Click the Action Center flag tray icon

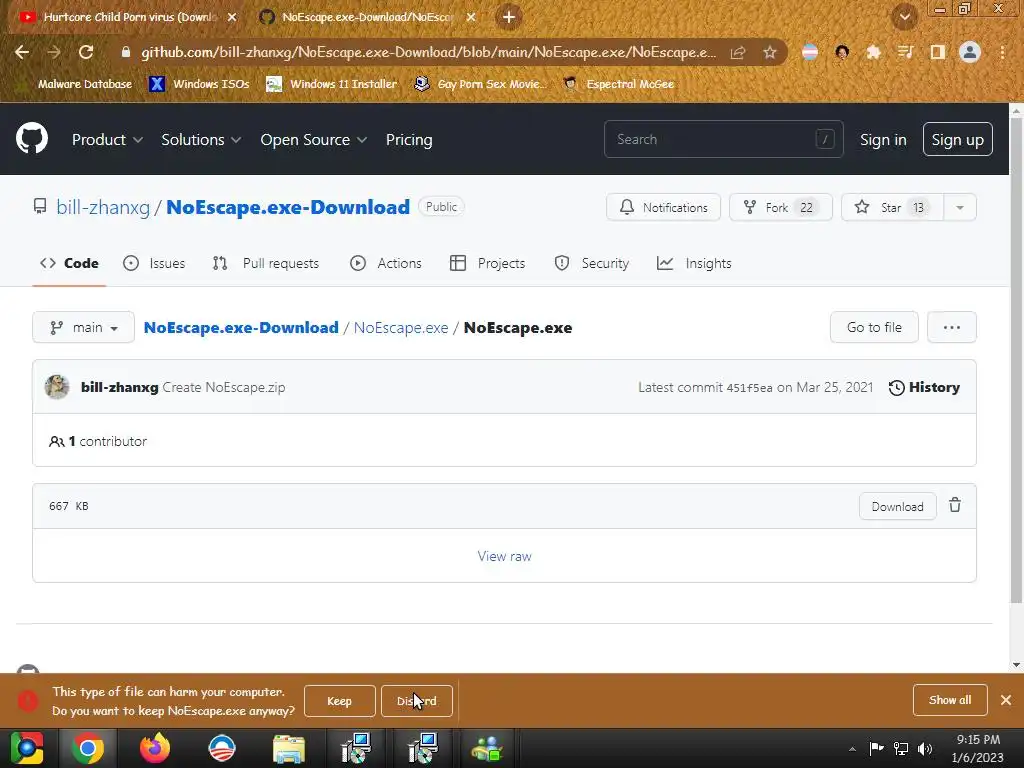(x=876, y=748)
